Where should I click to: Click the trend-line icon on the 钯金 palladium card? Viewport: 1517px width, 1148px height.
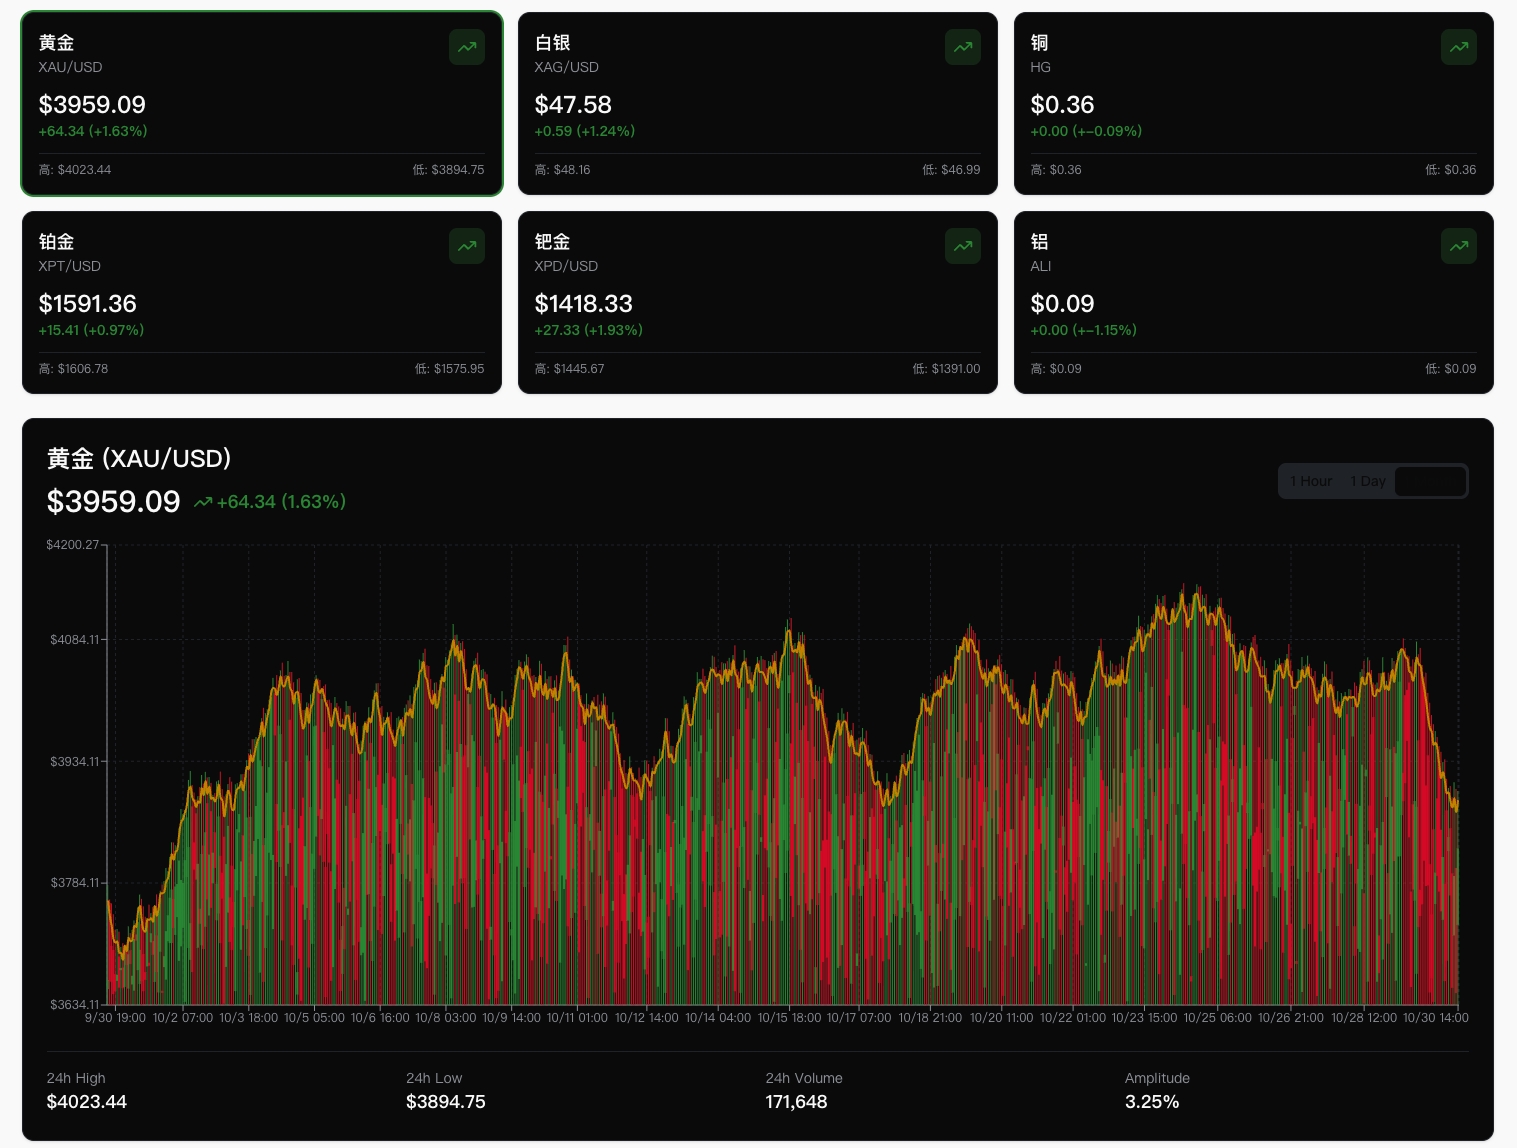(961, 245)
